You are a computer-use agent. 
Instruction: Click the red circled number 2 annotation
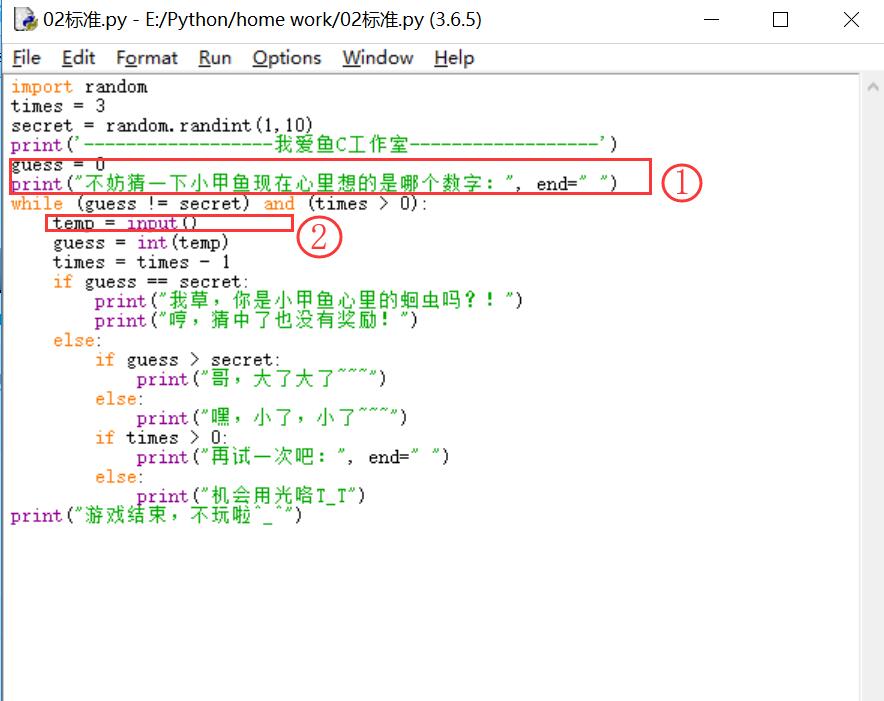pos(320,237)
